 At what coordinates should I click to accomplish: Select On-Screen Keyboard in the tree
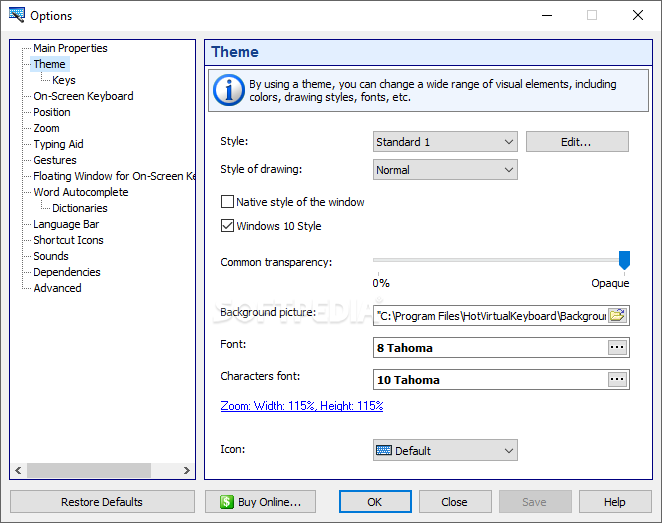pyautogui.click(x=83, y=96)
